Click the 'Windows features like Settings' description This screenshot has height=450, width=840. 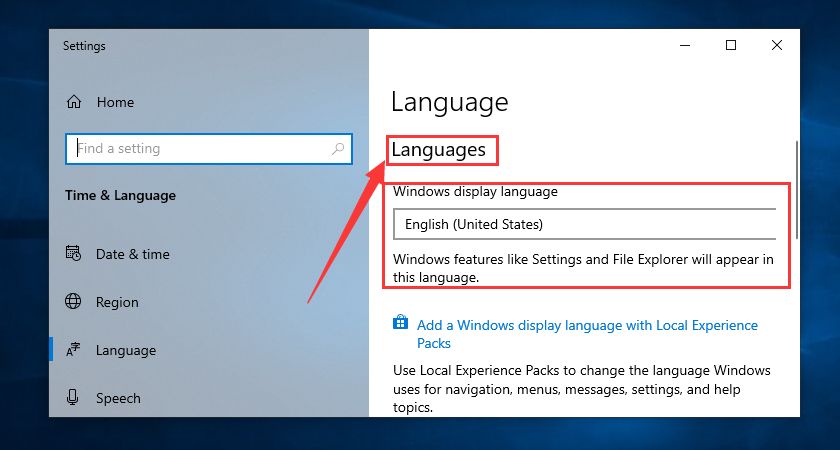(583, 268)
